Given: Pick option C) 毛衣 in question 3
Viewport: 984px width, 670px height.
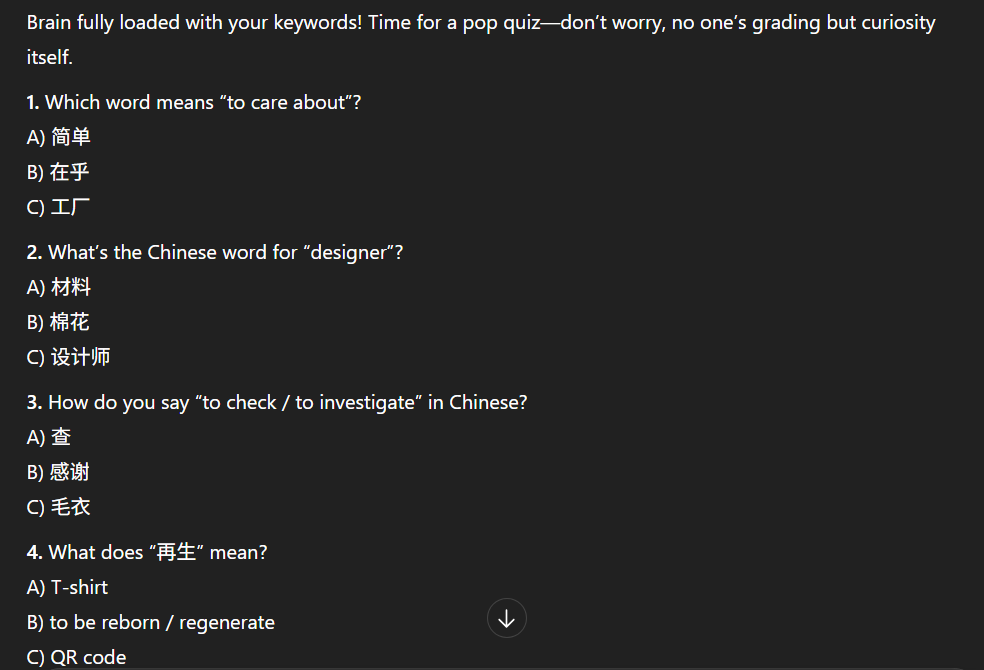Looking at the screenshot, I should click(58, 507).
